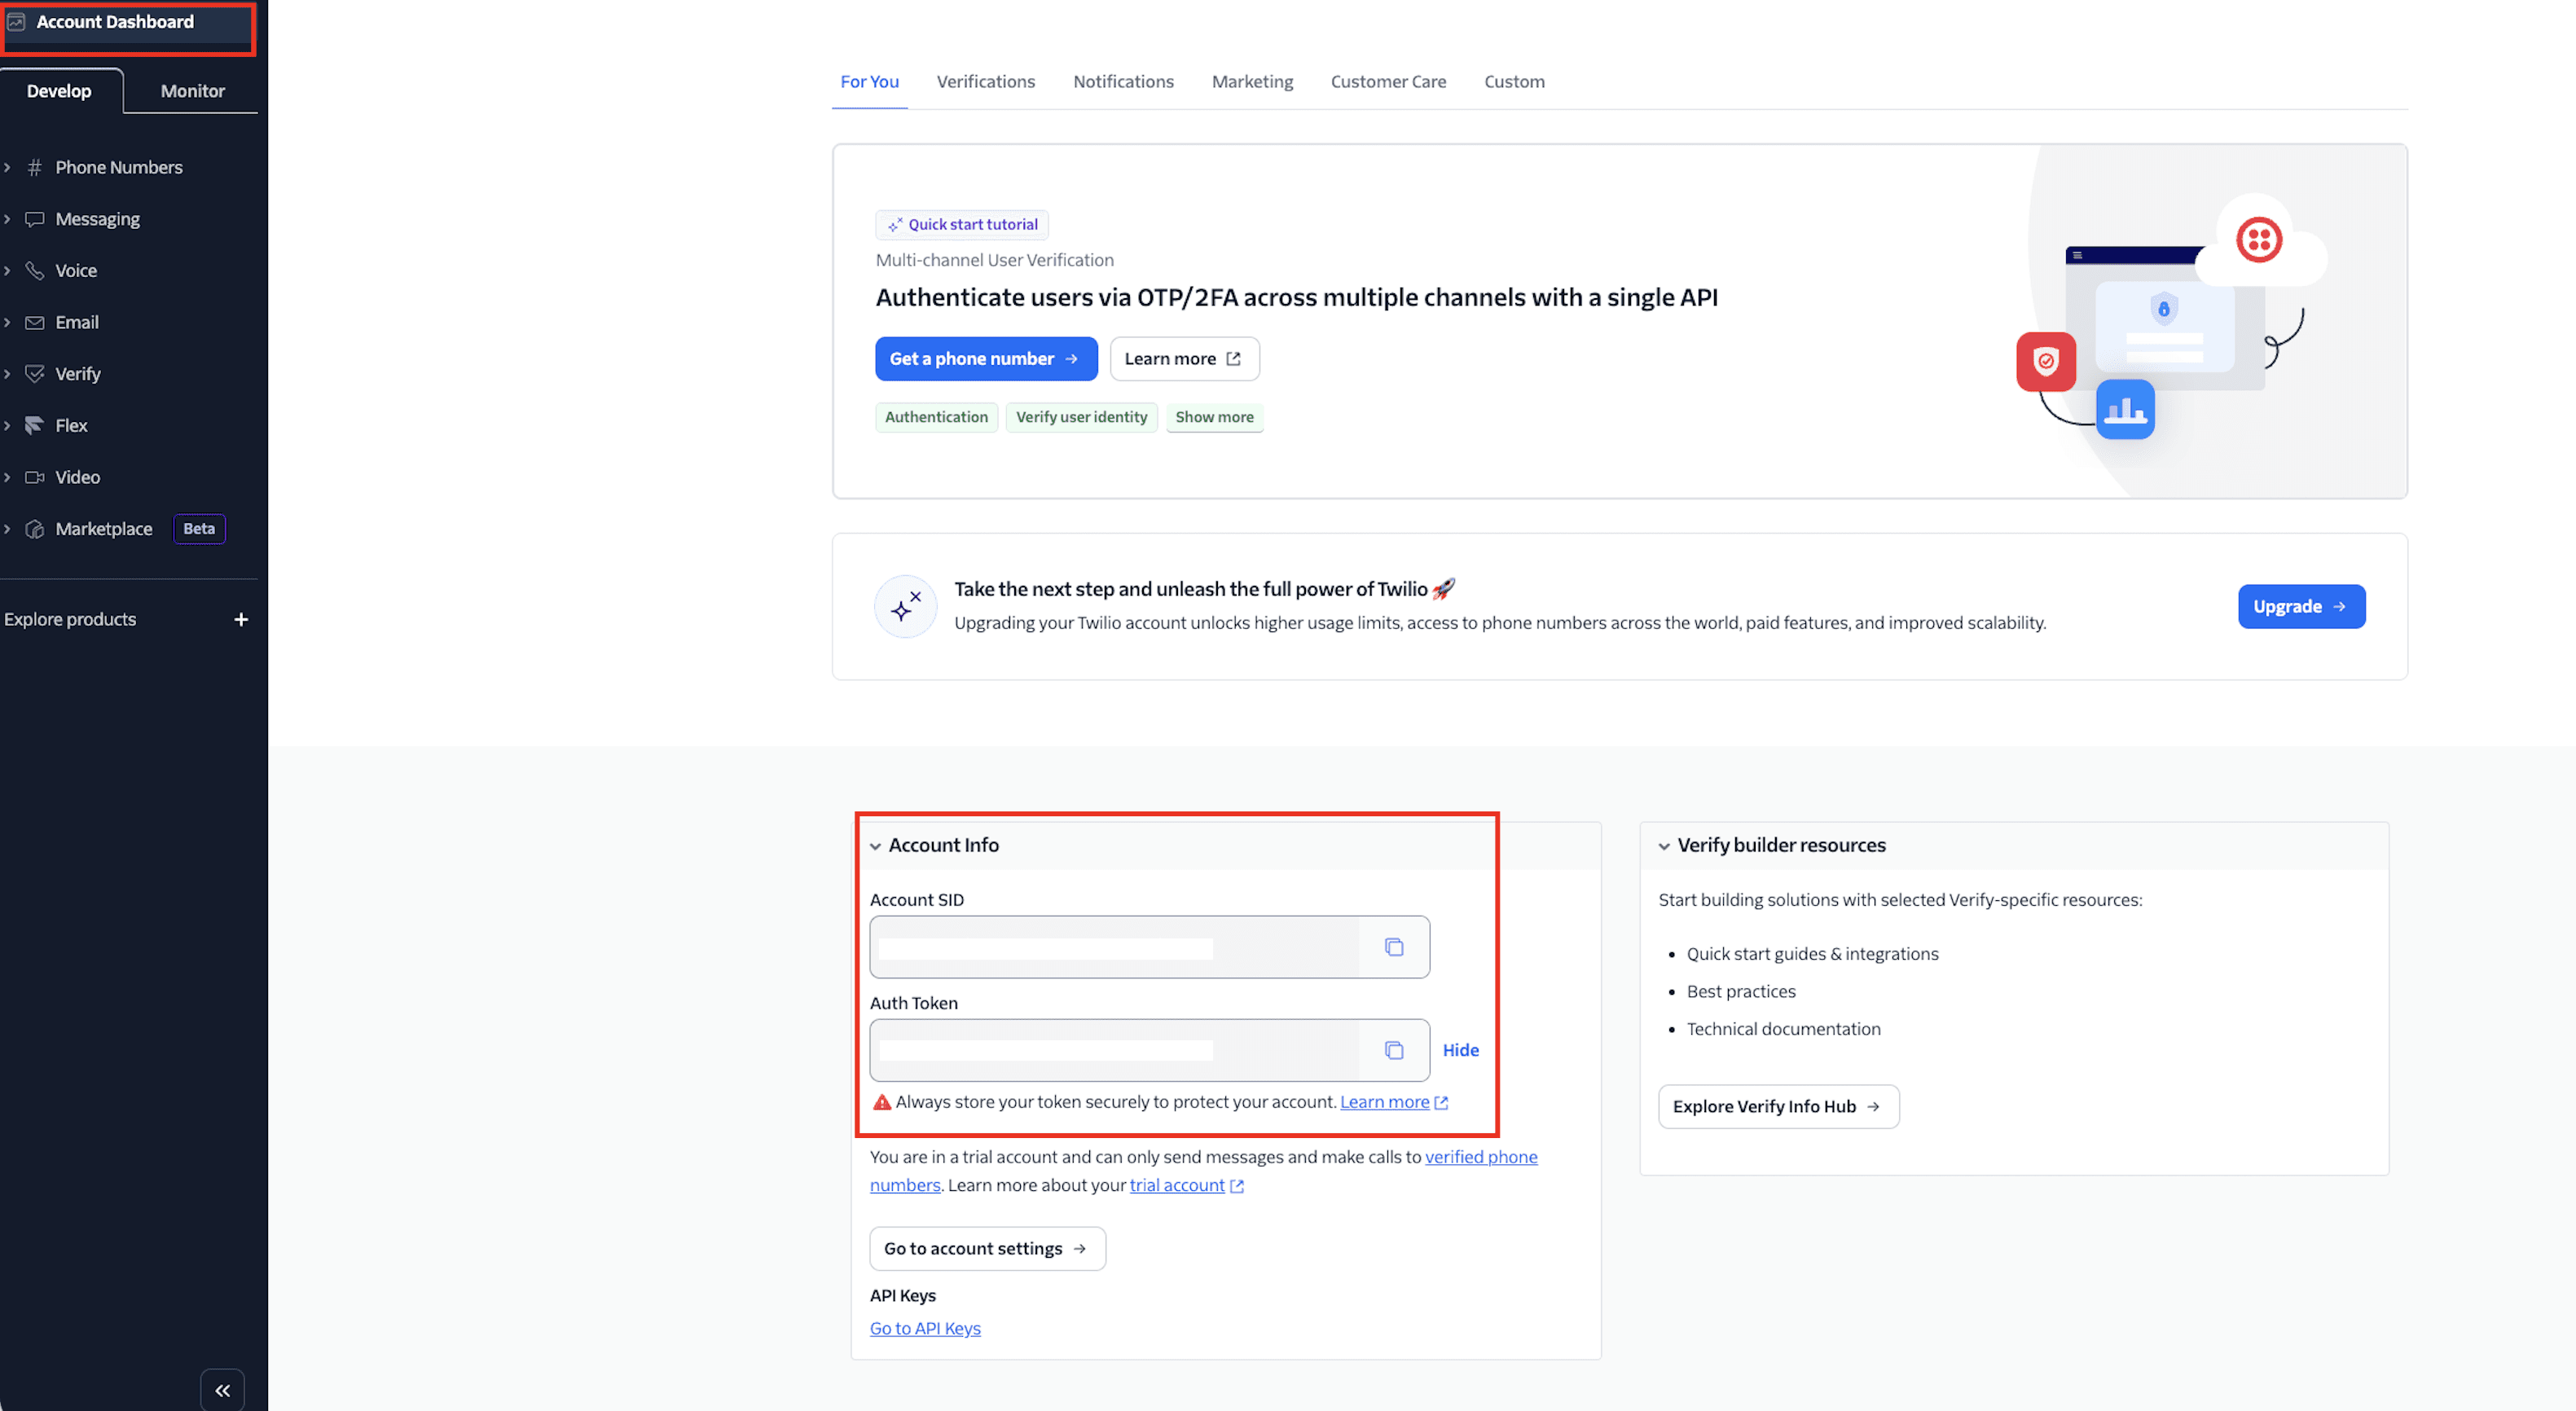
Task: Toggle the Show more tag list
Action: click(1214, 417)
